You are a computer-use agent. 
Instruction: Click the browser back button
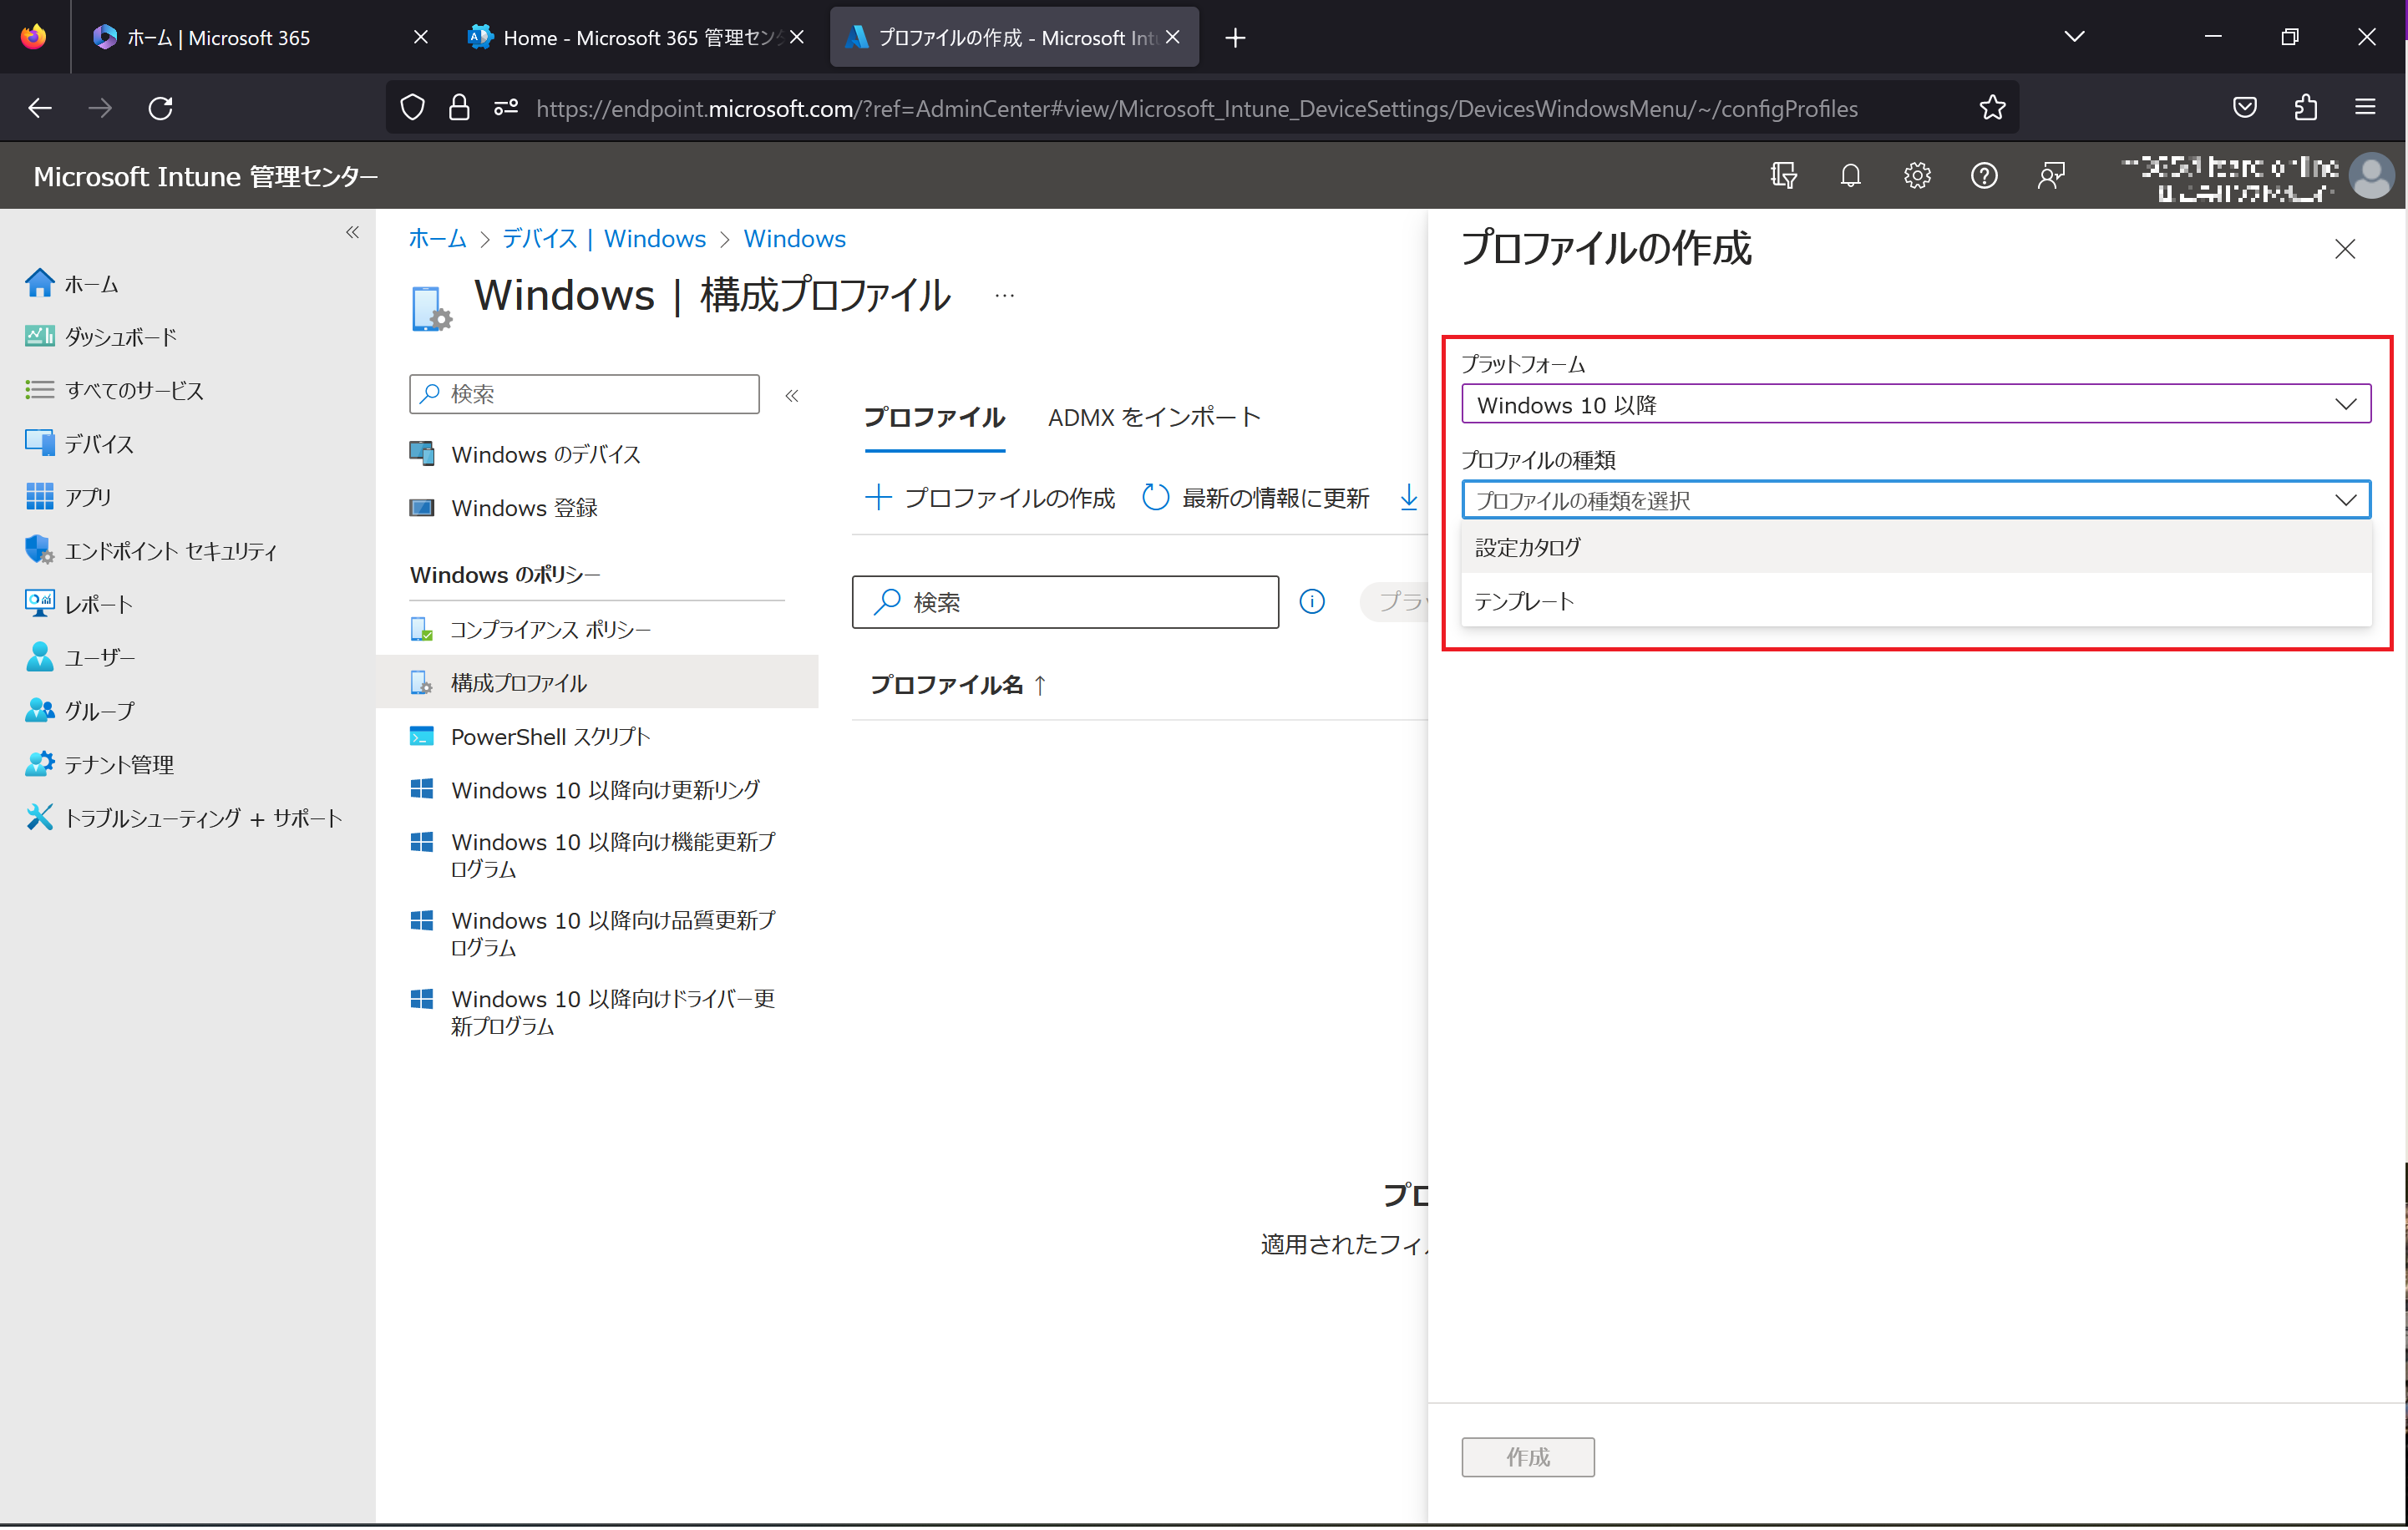pyautogui.click(x=40, y=108)
